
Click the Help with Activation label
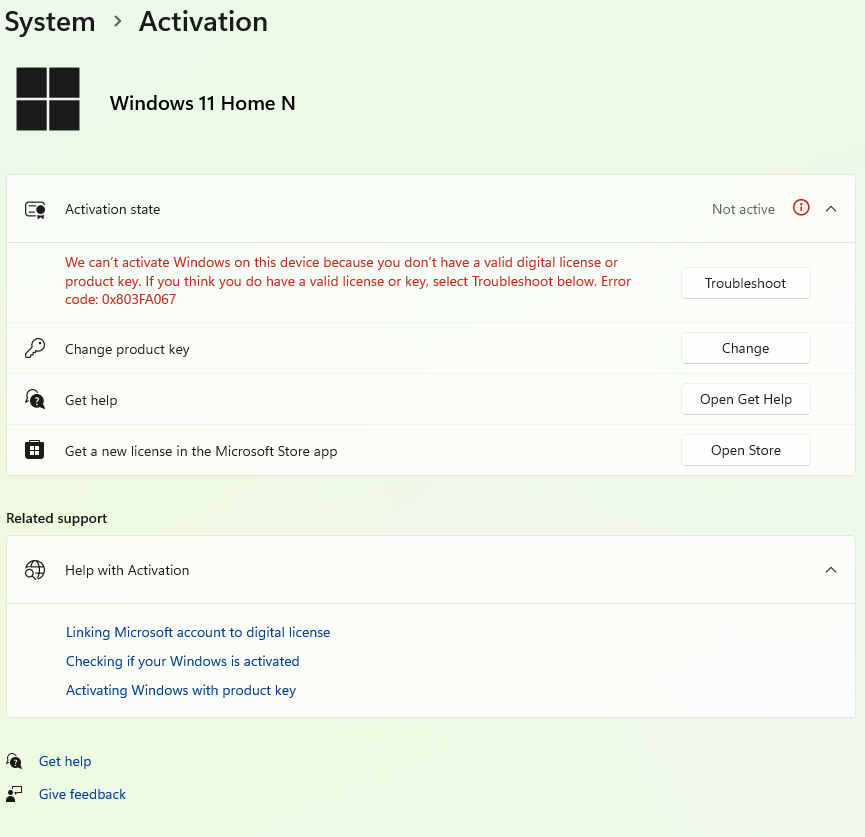click(127, 570)
